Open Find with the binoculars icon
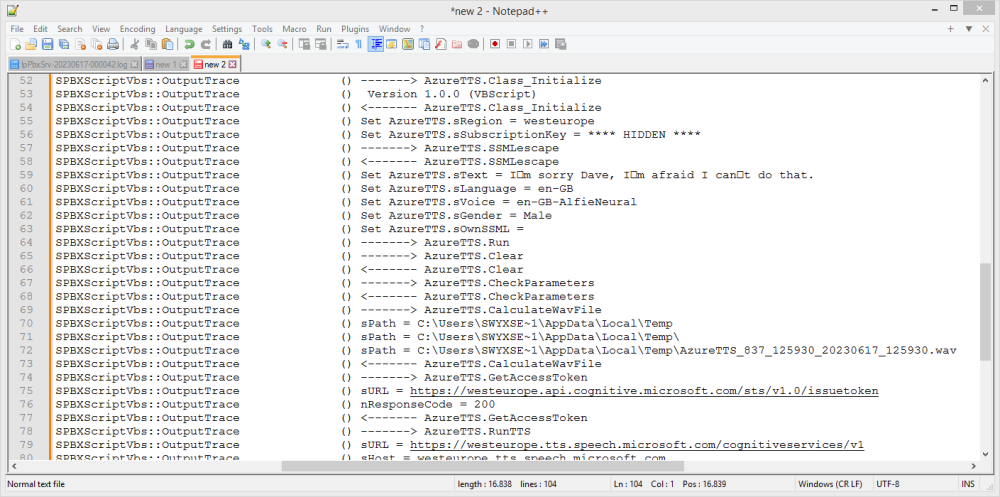1000x497 pixels. click(228, 44)
